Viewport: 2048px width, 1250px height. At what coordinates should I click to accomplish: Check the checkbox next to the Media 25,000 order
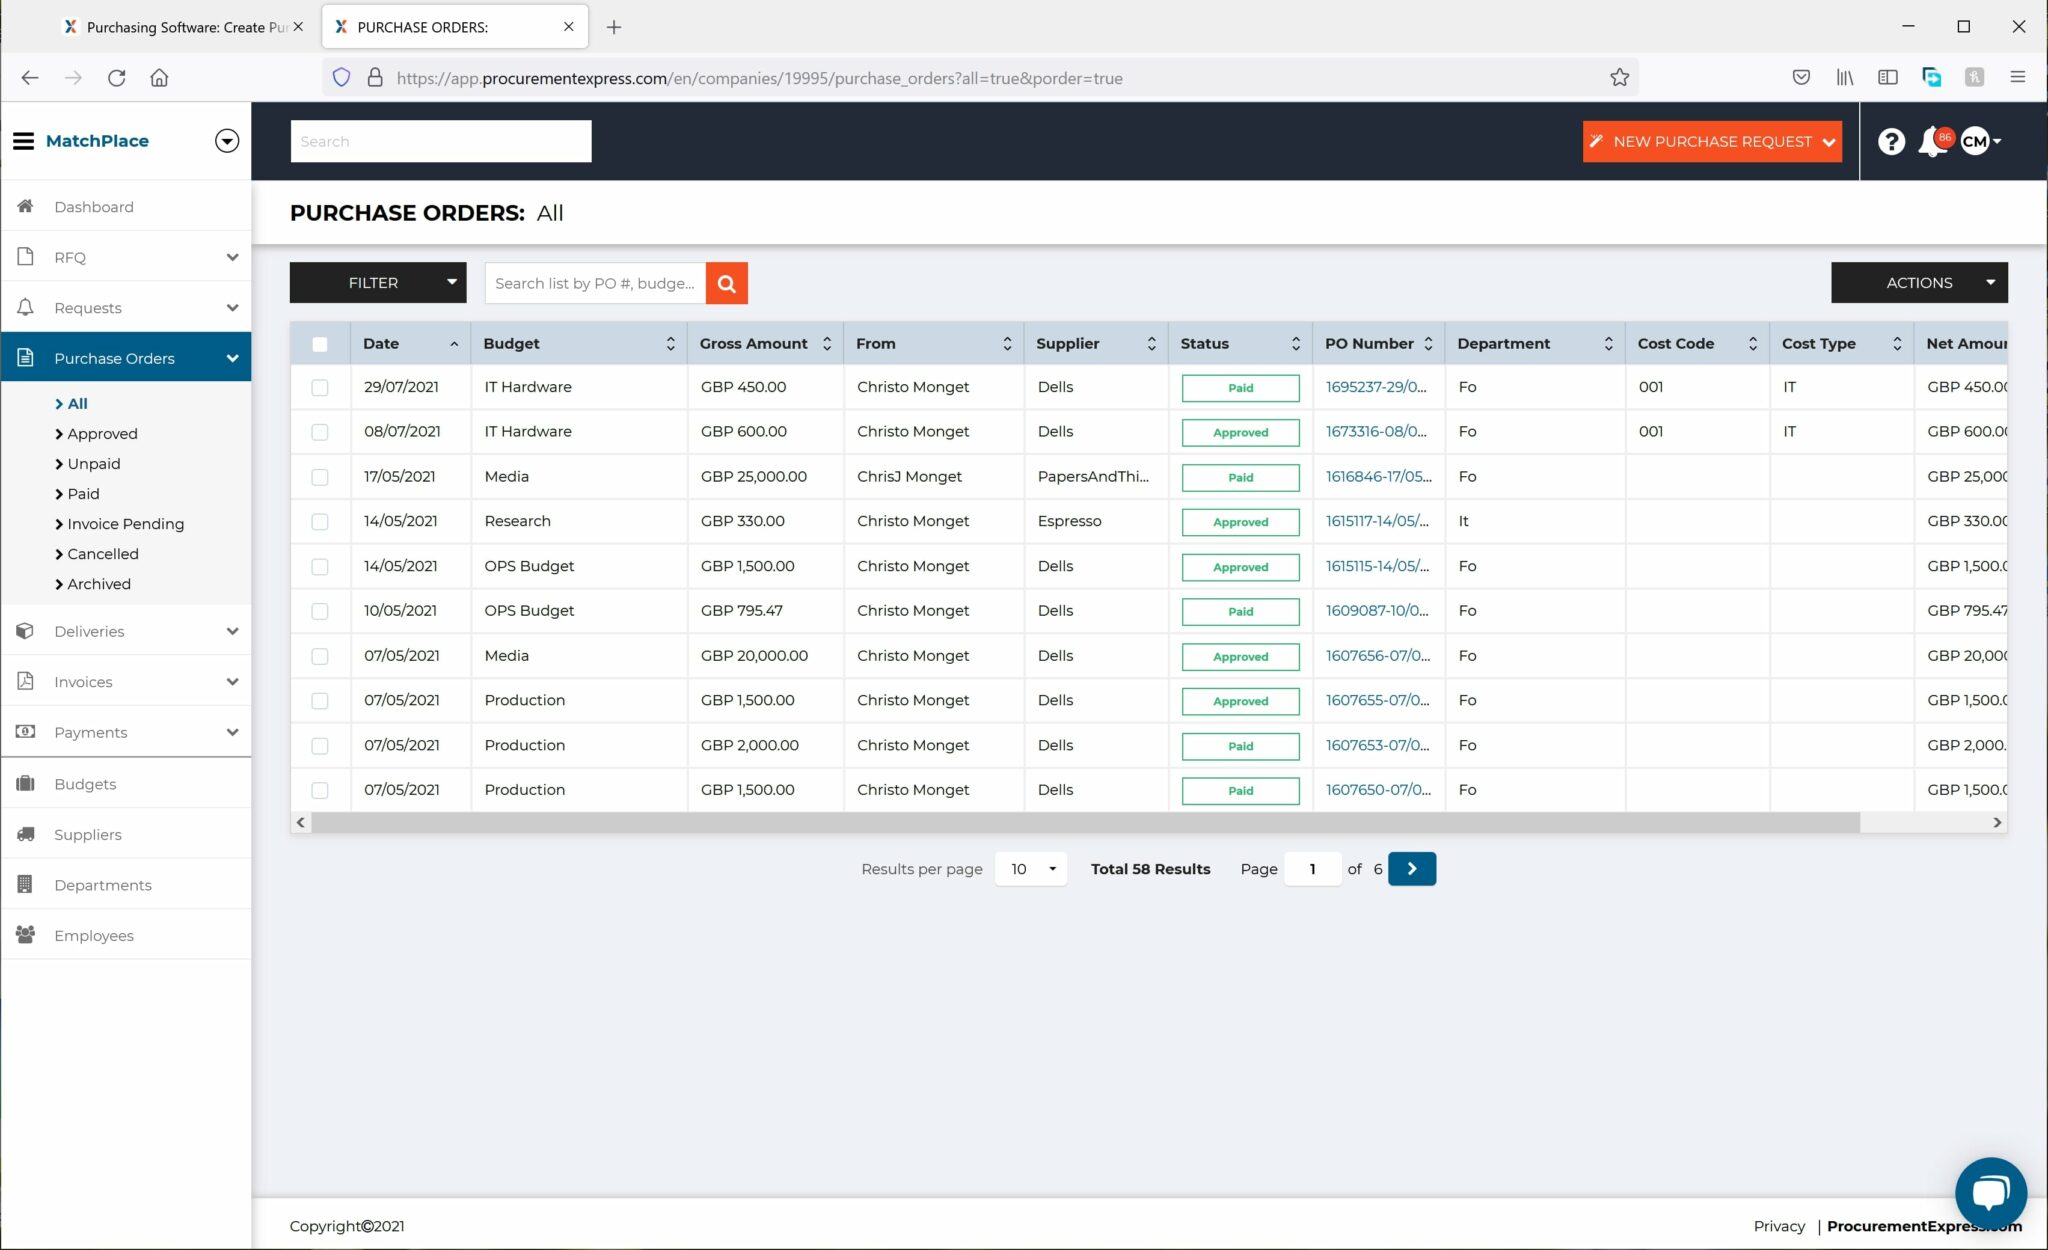320,476
